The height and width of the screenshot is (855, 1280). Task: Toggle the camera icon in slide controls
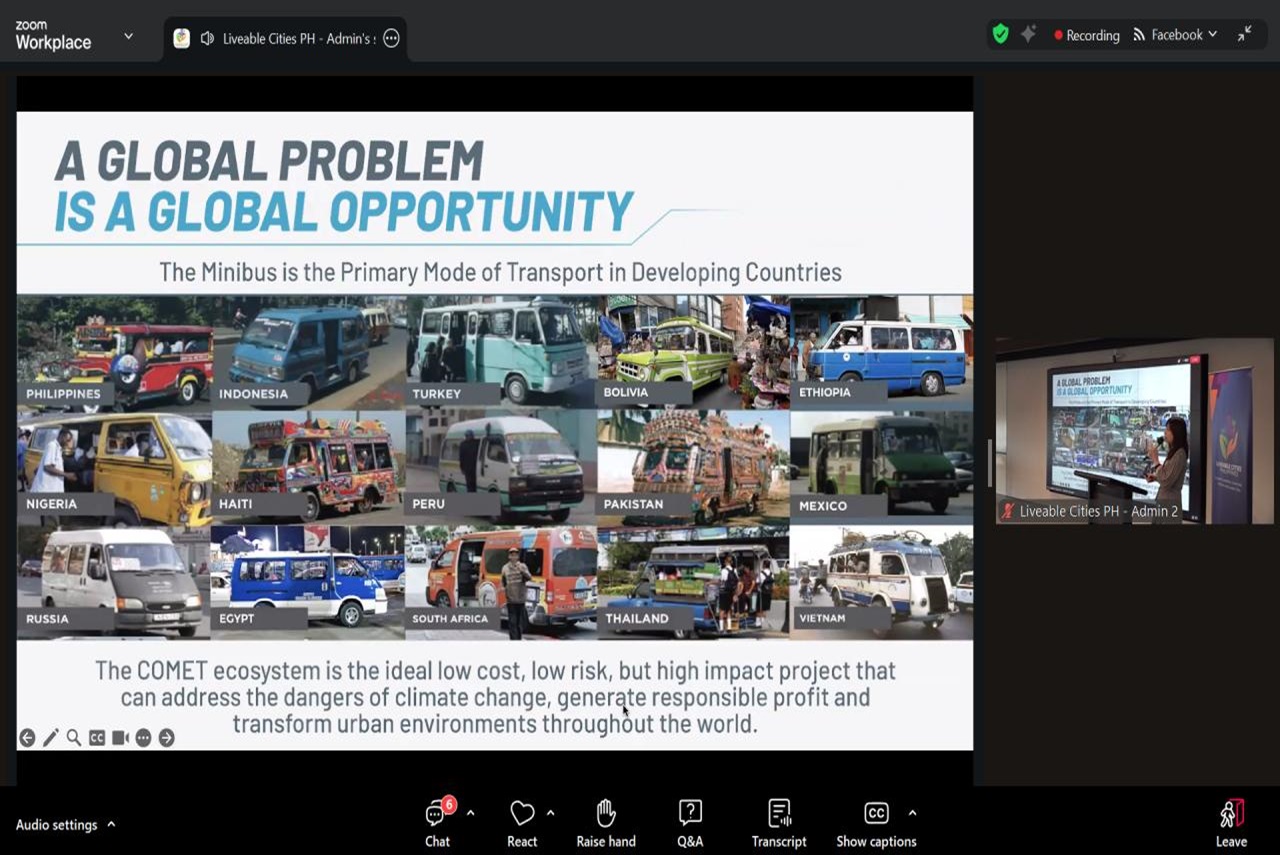pyautogui.click(x=120, y=738)
